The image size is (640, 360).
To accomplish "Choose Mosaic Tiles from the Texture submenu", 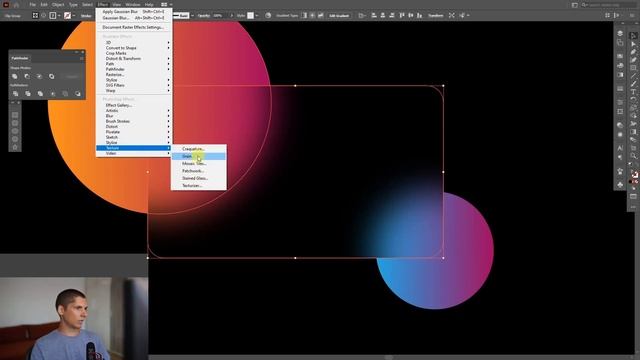I will coord(198,164).
